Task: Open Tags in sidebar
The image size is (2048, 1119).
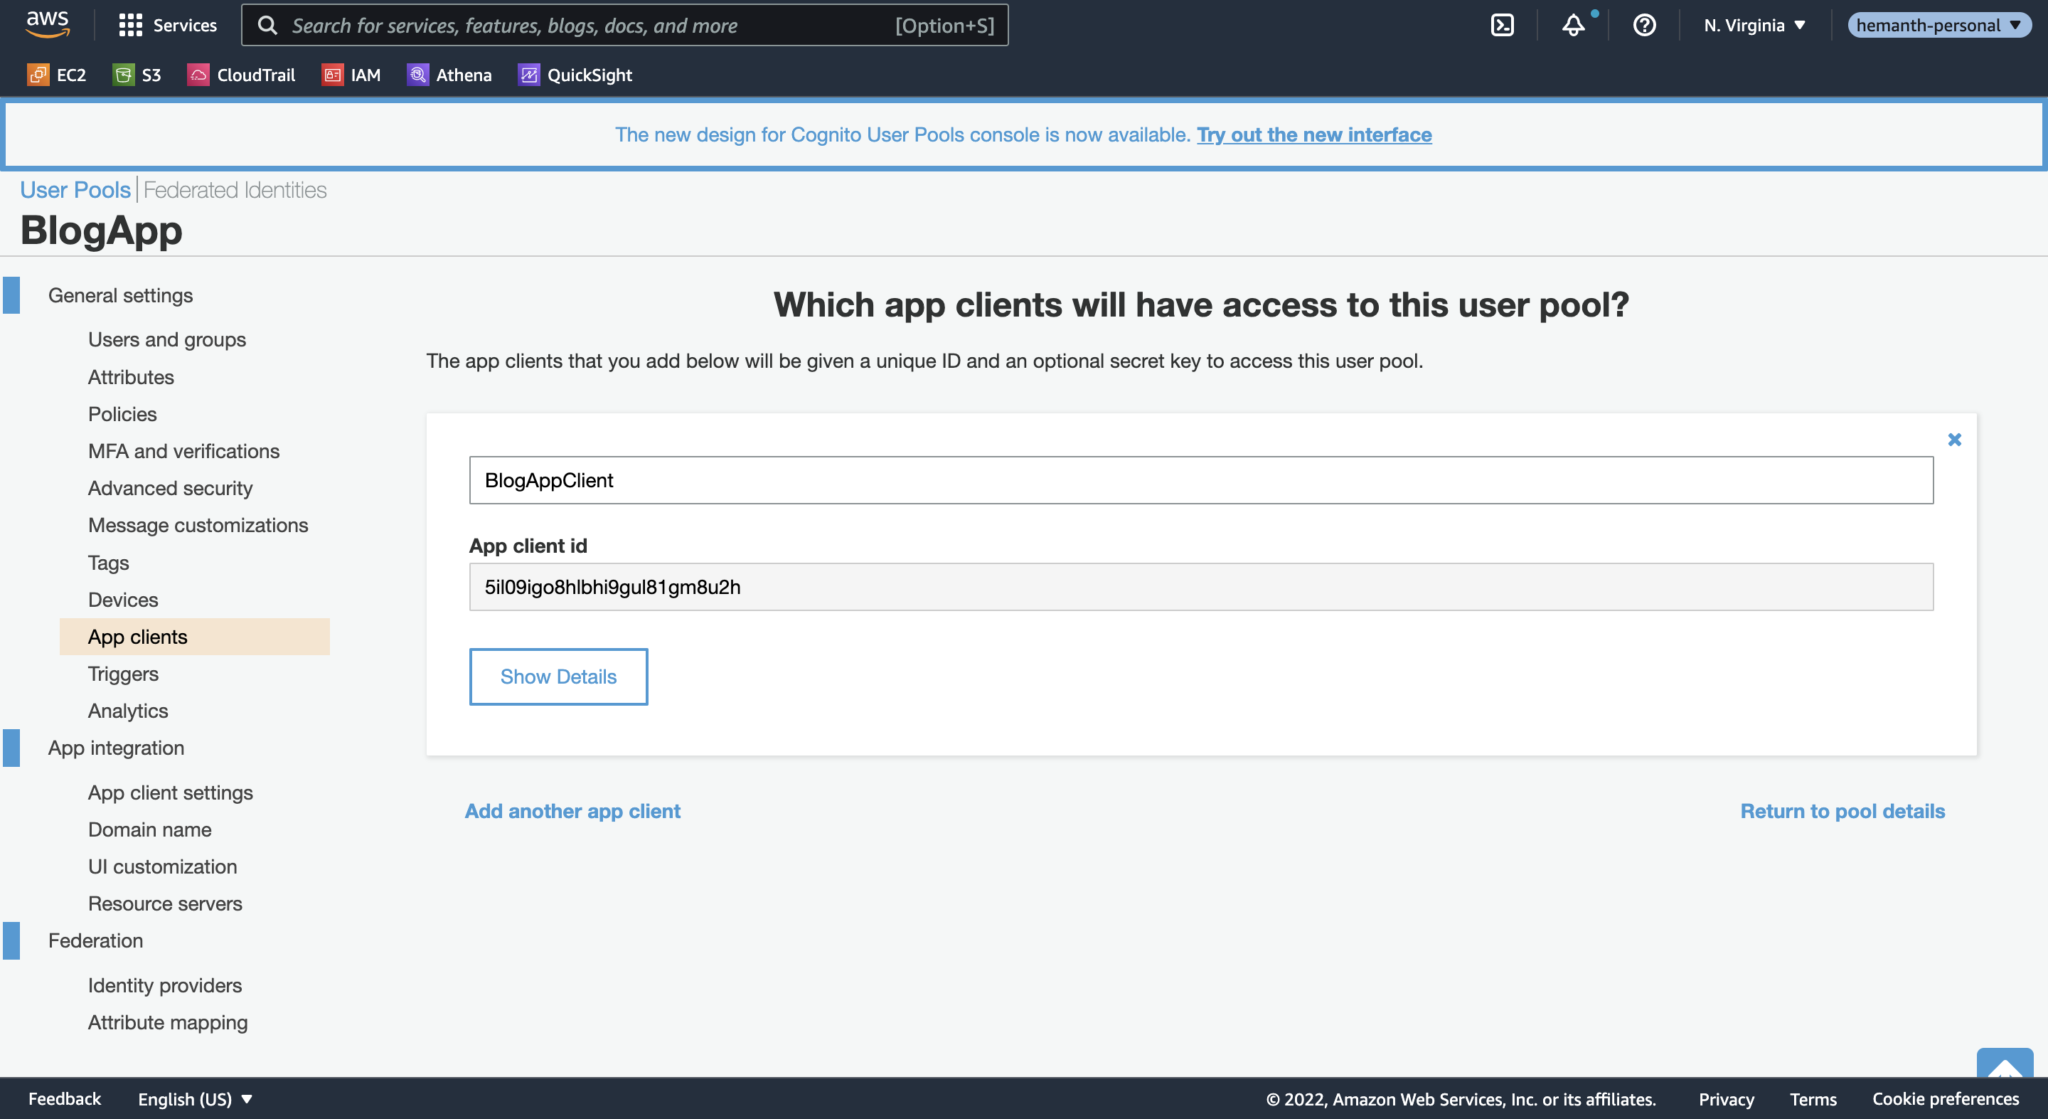Action: [108, 563]
